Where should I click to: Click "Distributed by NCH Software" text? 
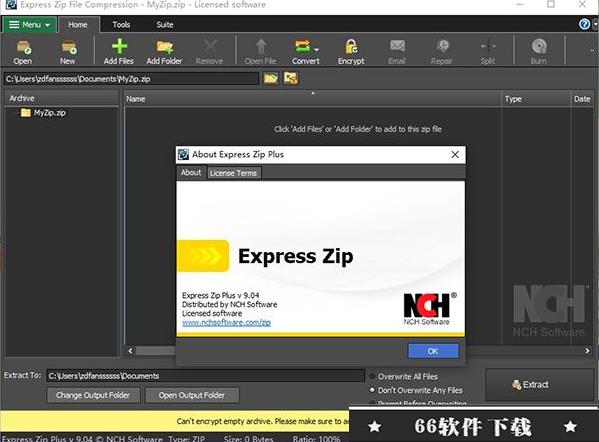[x=230, y=304]
